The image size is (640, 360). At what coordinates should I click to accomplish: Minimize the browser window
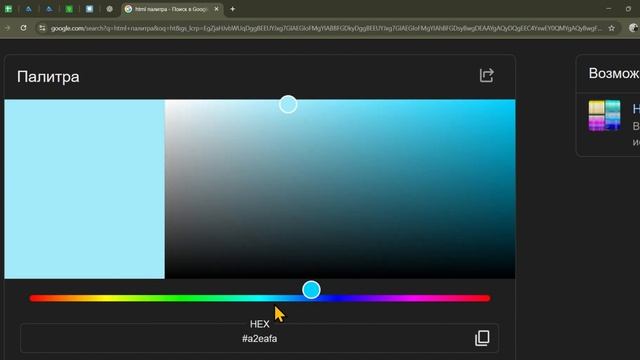point(609,9)
